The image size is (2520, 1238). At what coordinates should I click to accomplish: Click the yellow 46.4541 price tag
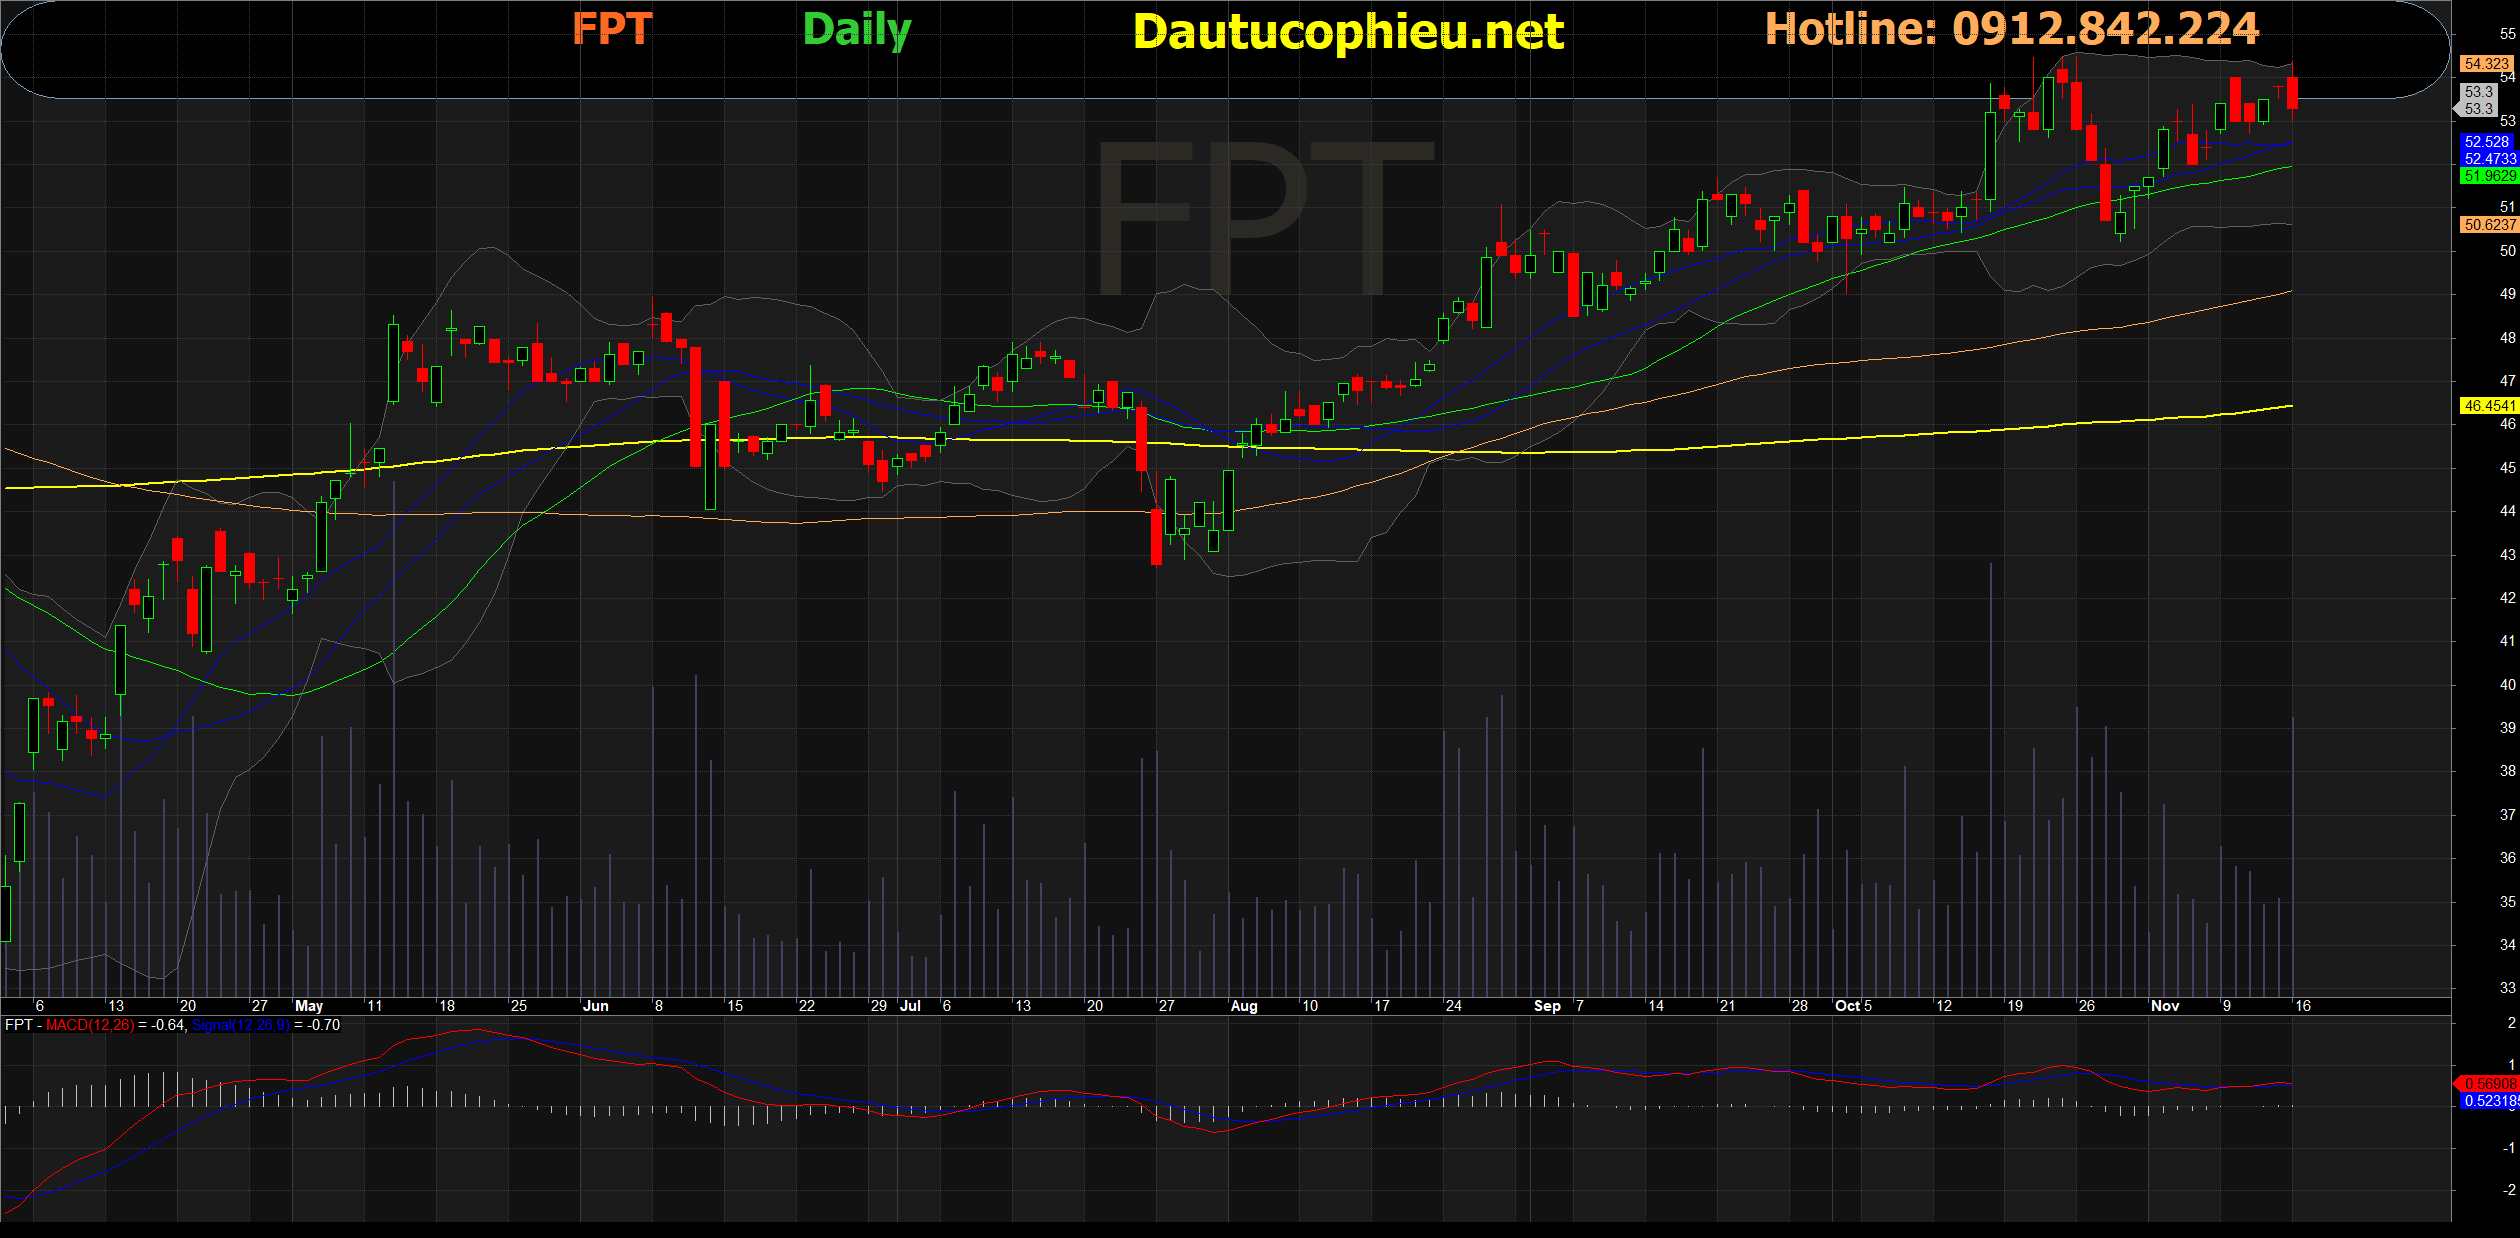(x=2489, y=406)
